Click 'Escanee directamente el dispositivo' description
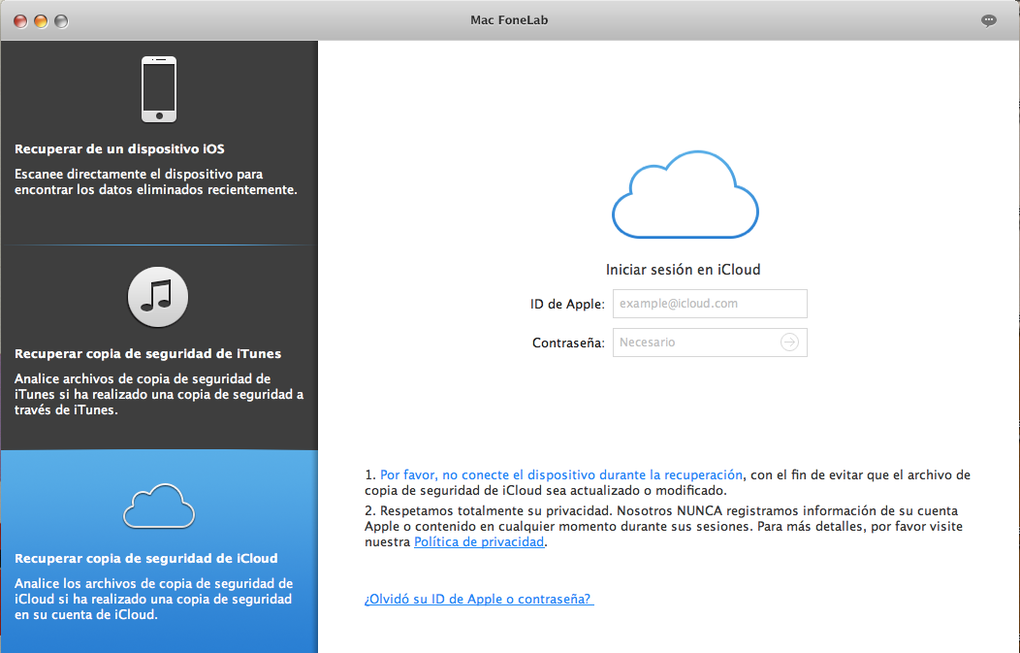The height and width of the screenshot is (653, 1020). pos(156,182)
